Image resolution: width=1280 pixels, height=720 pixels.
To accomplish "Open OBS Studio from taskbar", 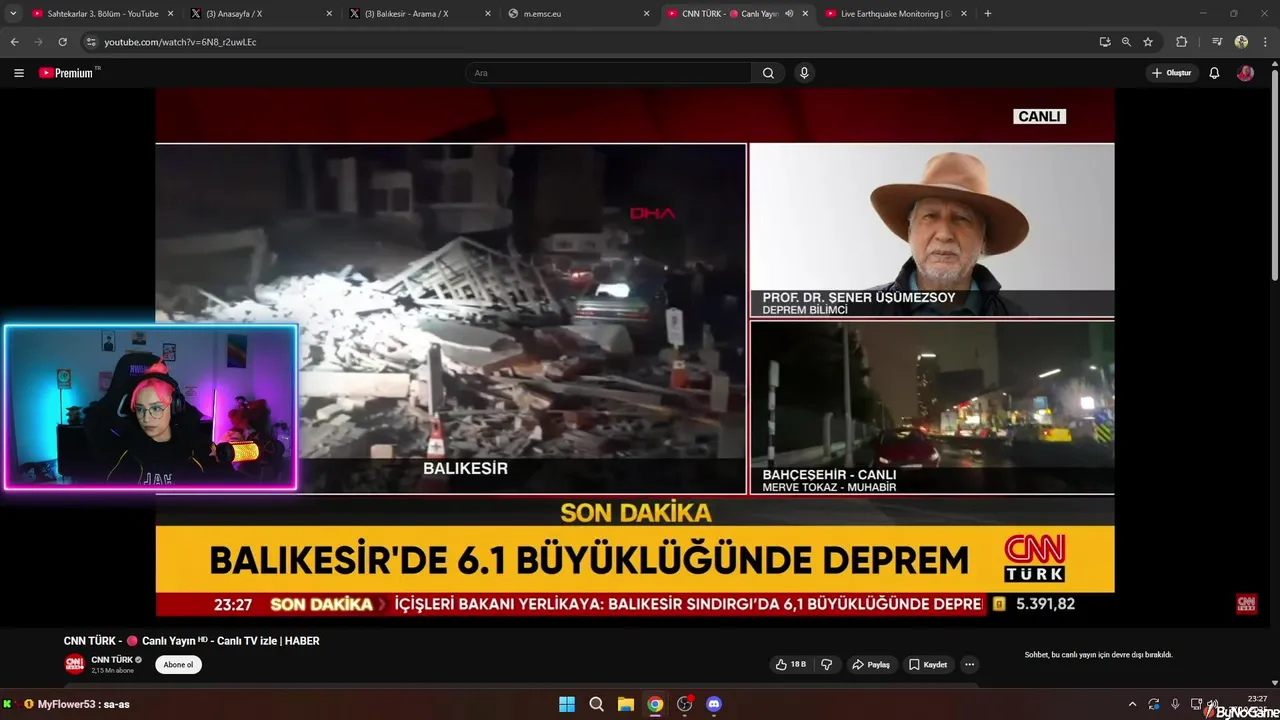I will point(685,704).
